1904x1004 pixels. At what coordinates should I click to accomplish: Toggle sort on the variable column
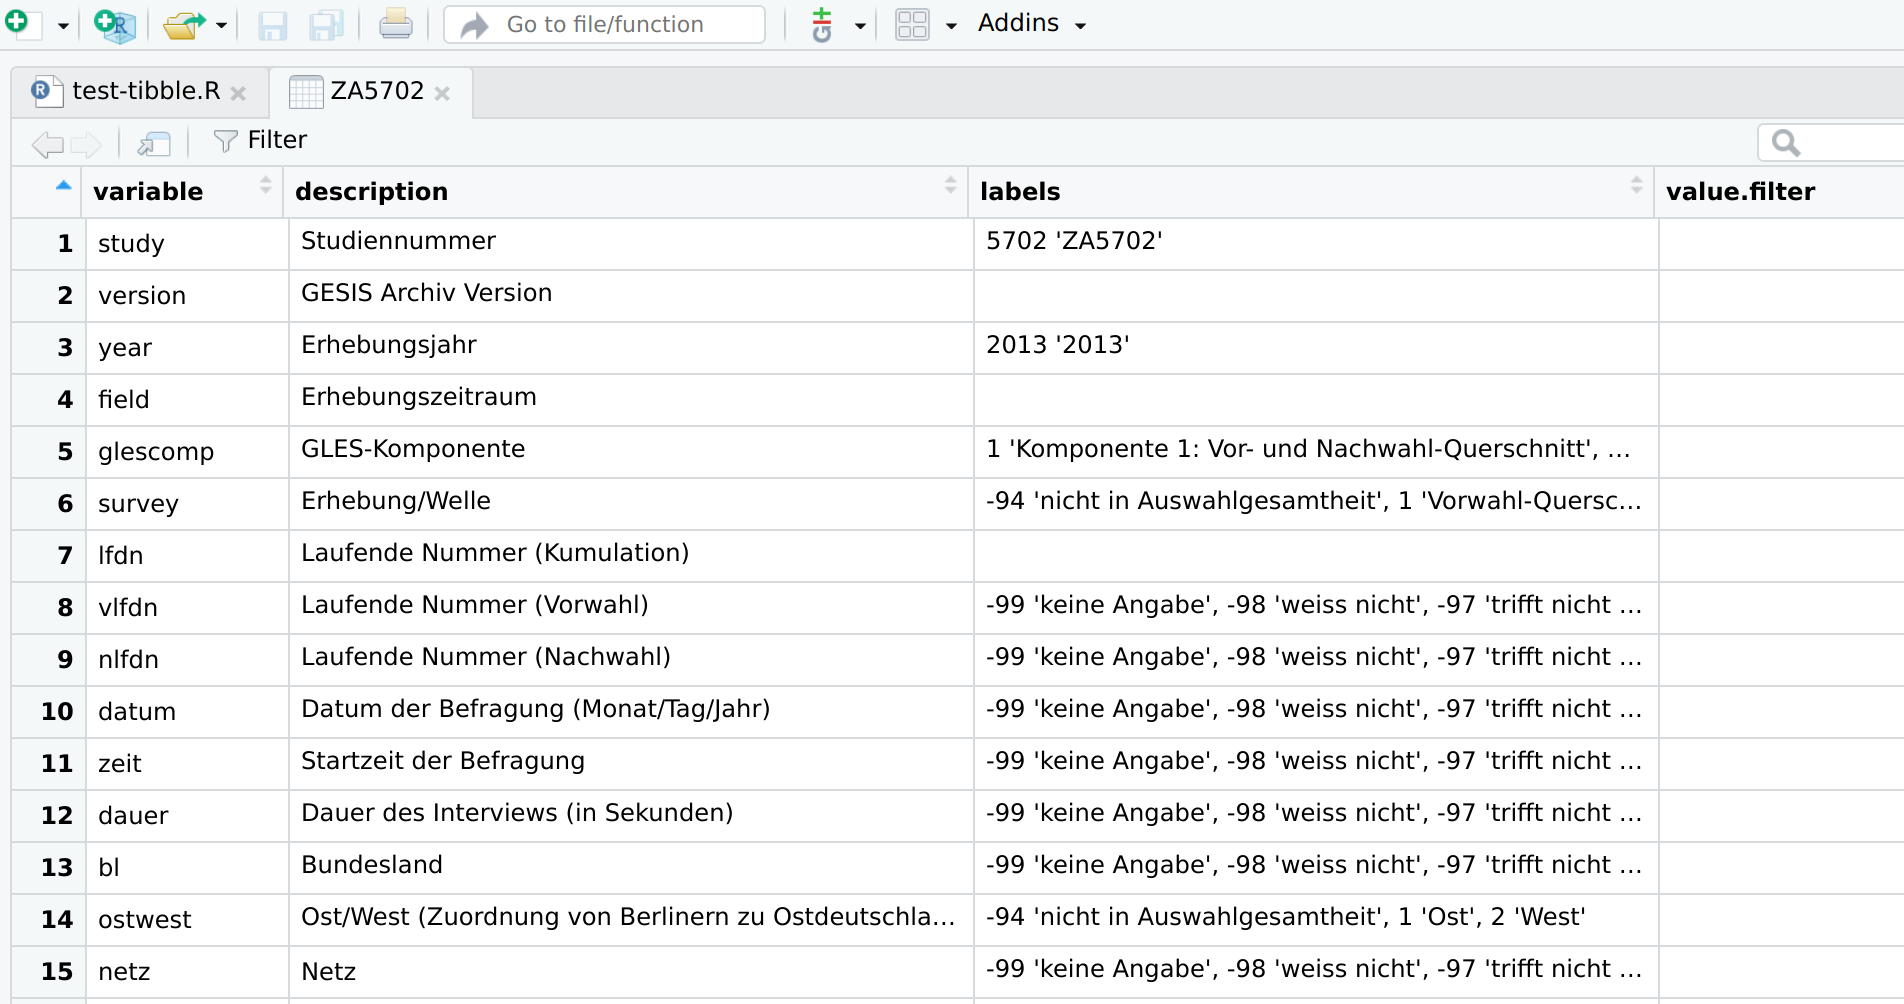pos(264,185)
